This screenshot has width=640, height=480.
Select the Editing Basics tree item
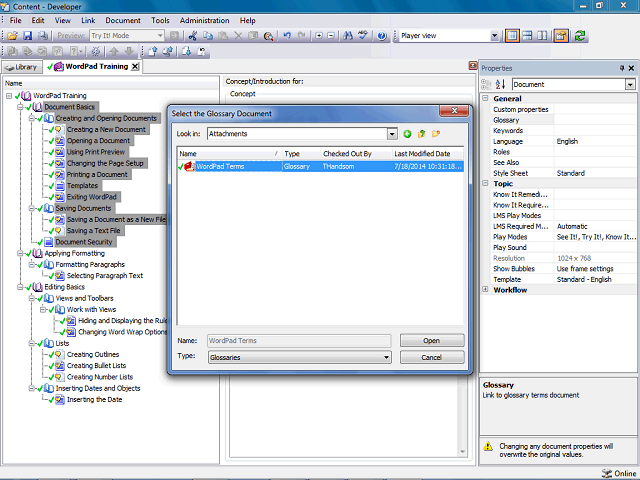point(64,287)
